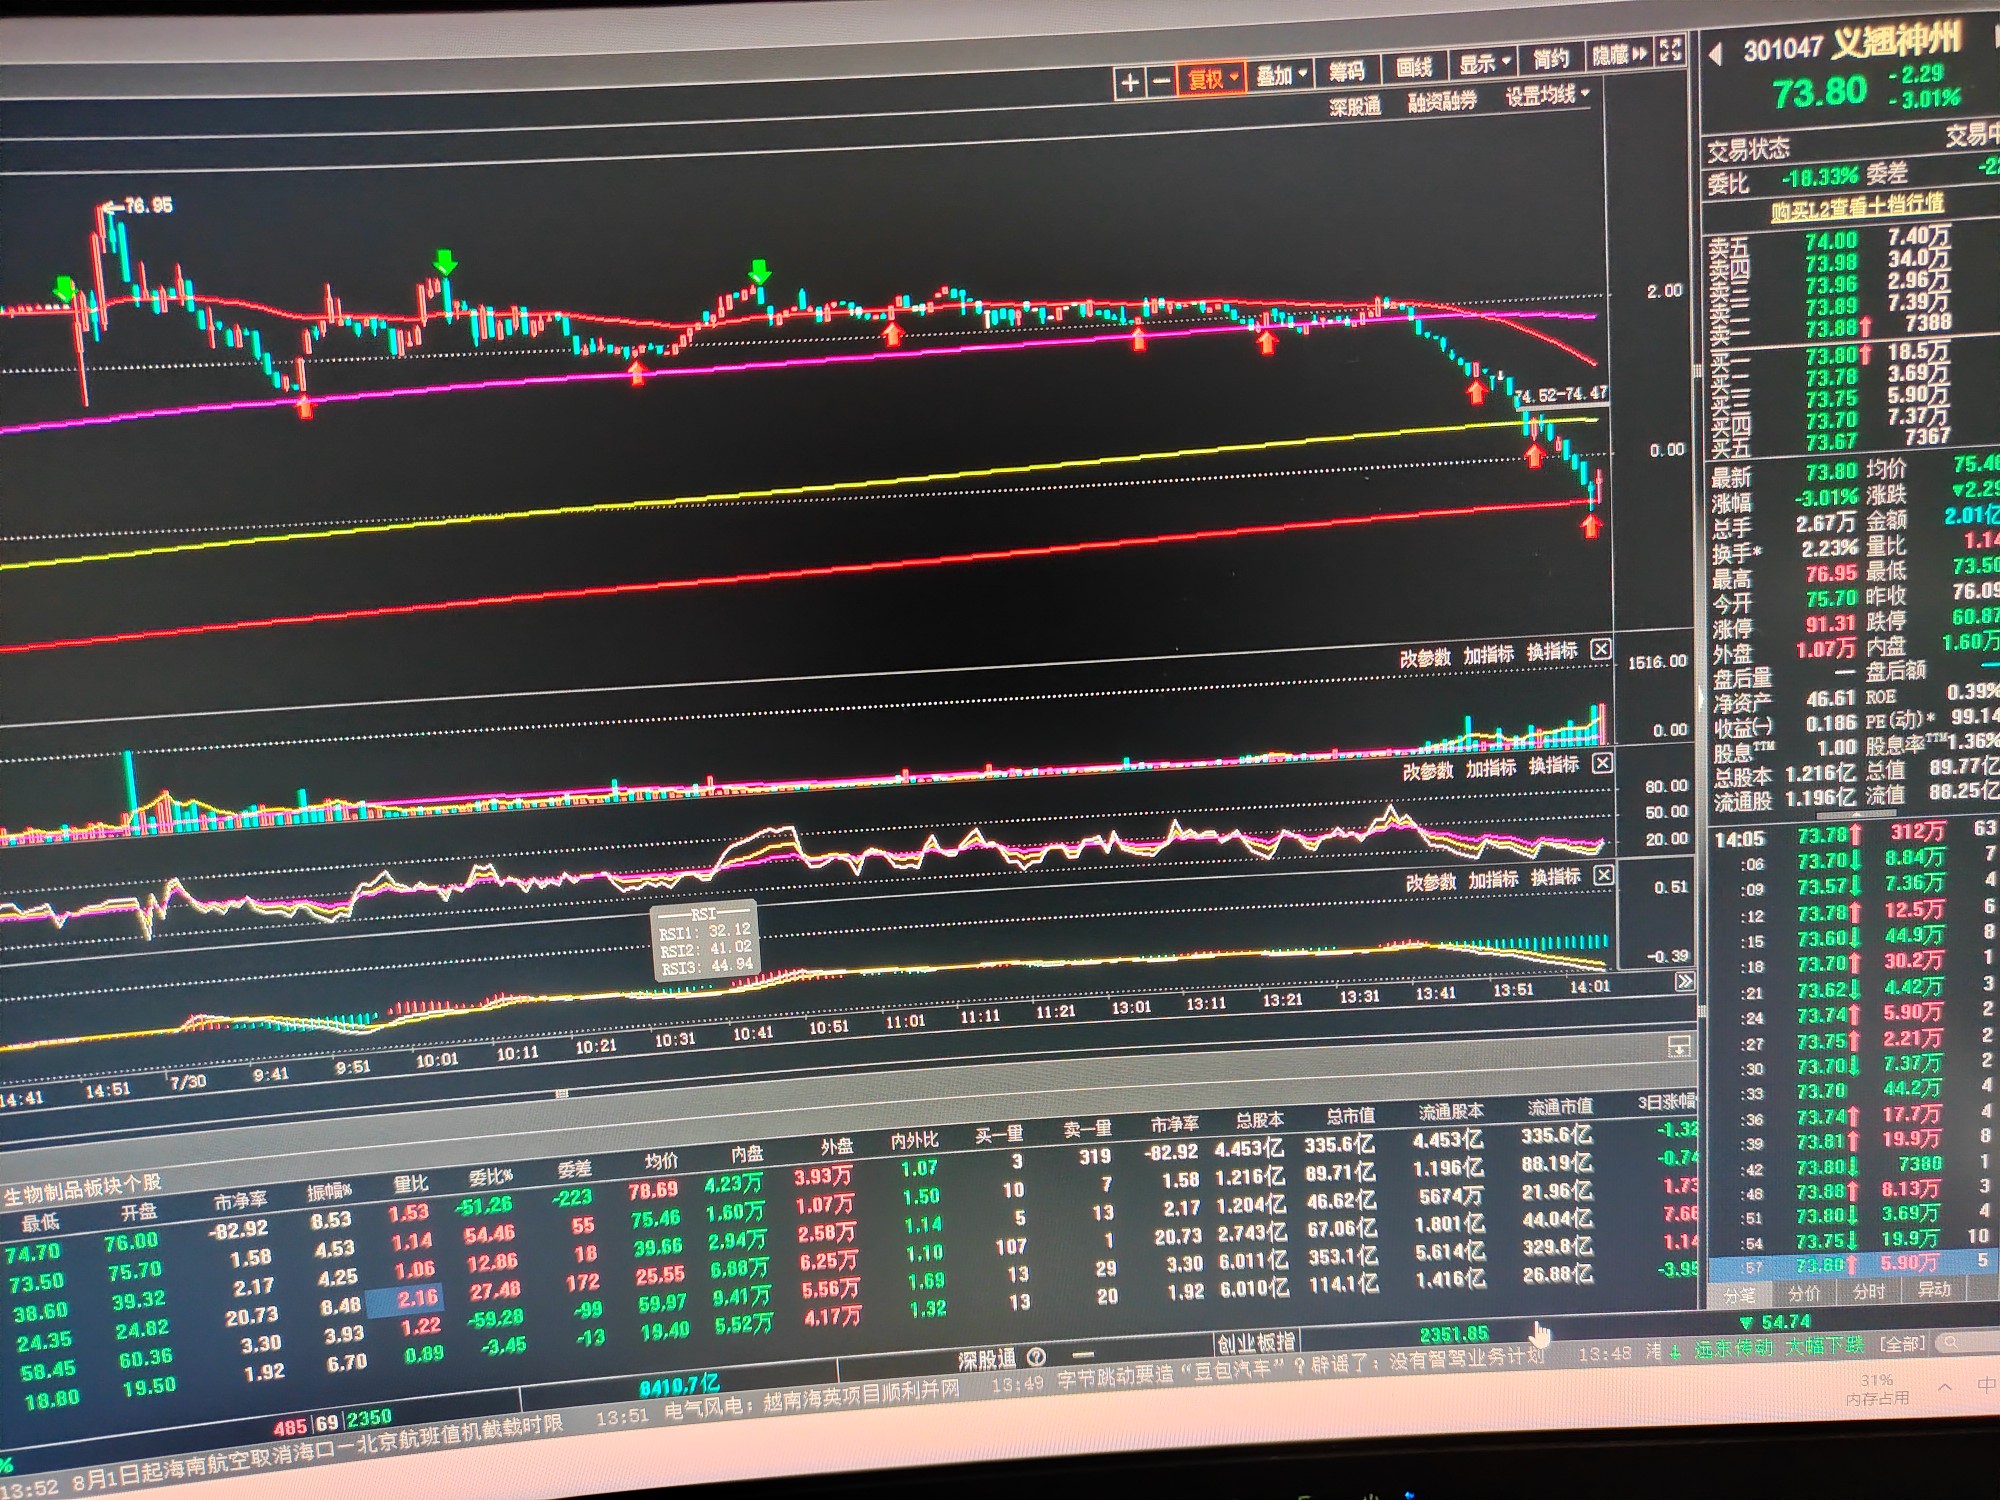Screen dimensions: 2000x1500
Task: Close the RSI indicator panel
Action: click(x=1602, y=763)
